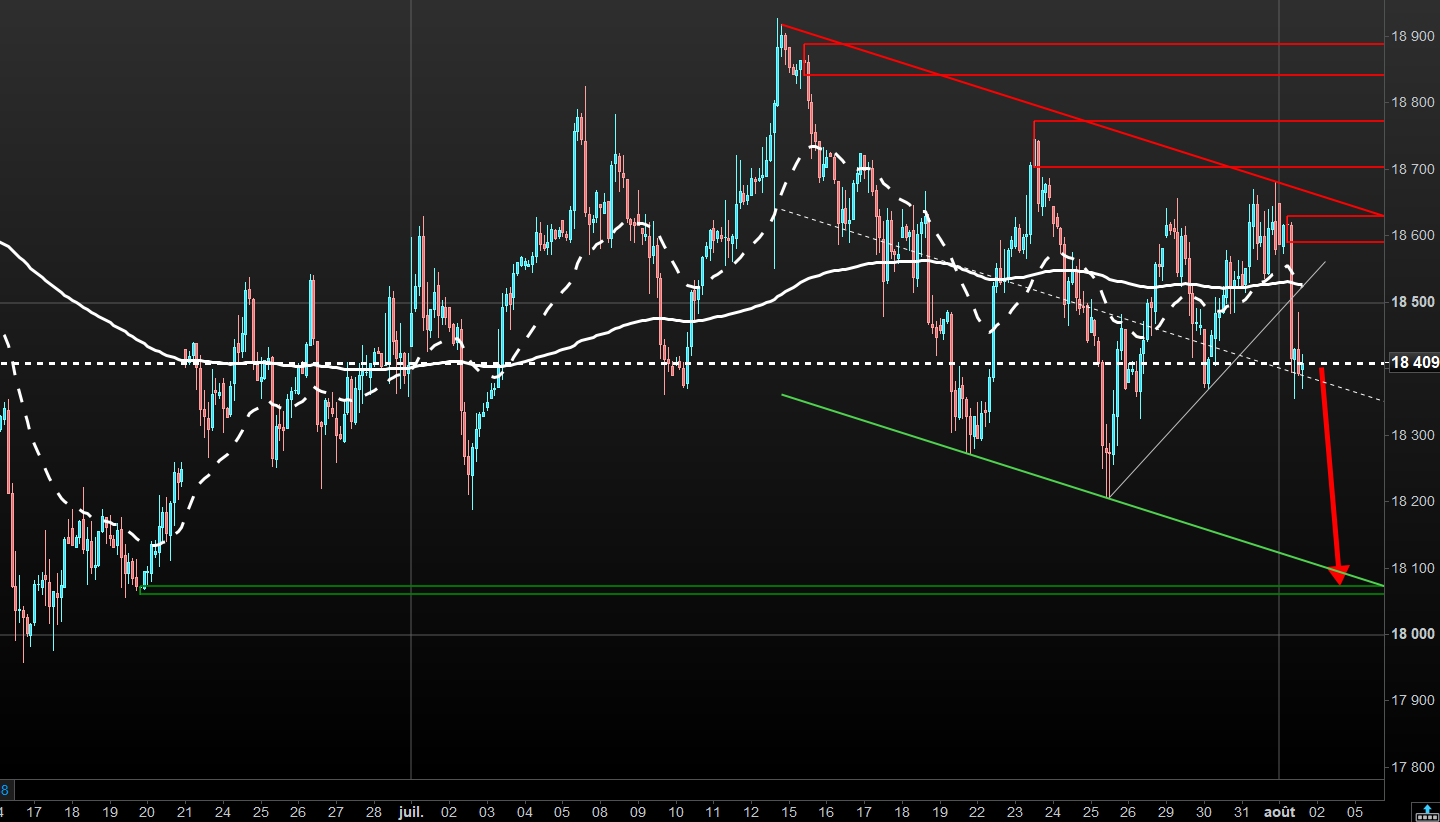1440x822 pixels.
Task: Click the highlighted current price label 18 409
Action: click(1414, 363)
